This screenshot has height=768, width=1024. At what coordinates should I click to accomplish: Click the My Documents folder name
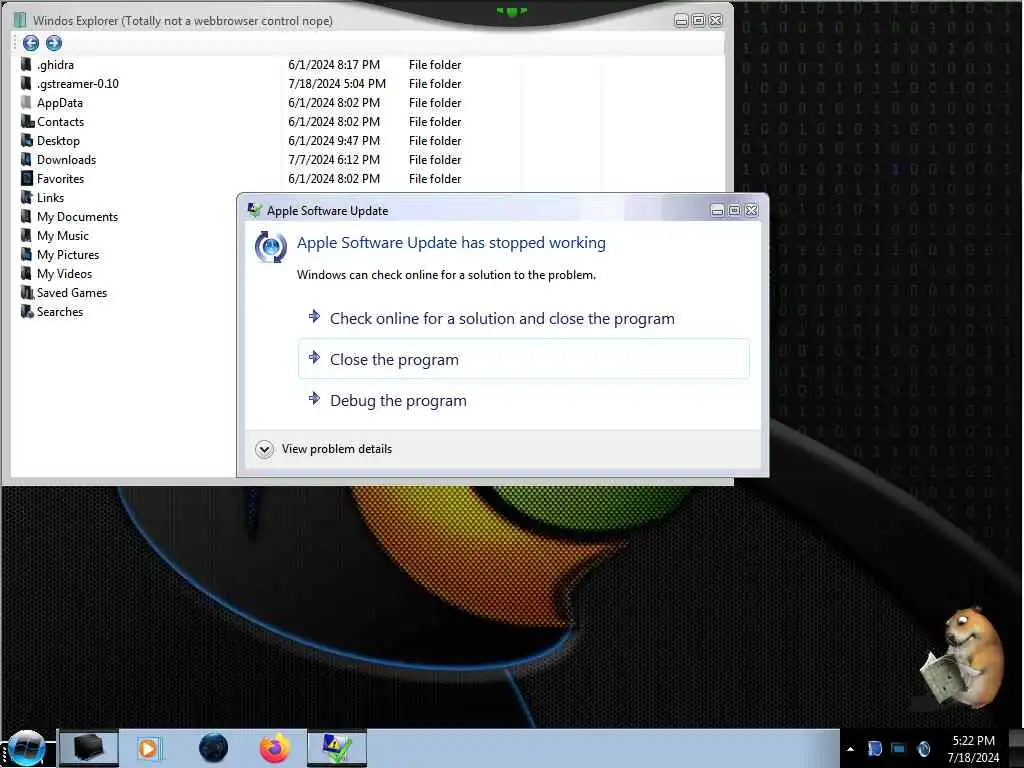tap(78, 216)
